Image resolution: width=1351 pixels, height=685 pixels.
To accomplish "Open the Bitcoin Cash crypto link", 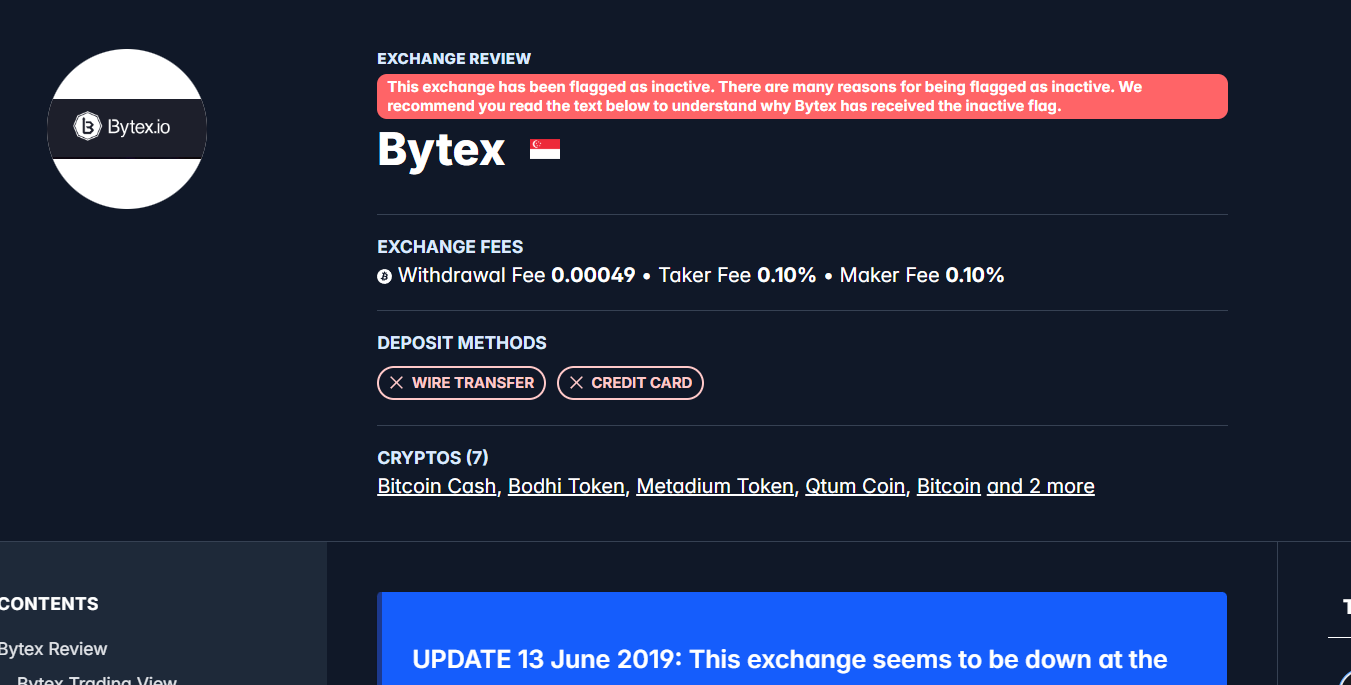I will click(436, 487).
